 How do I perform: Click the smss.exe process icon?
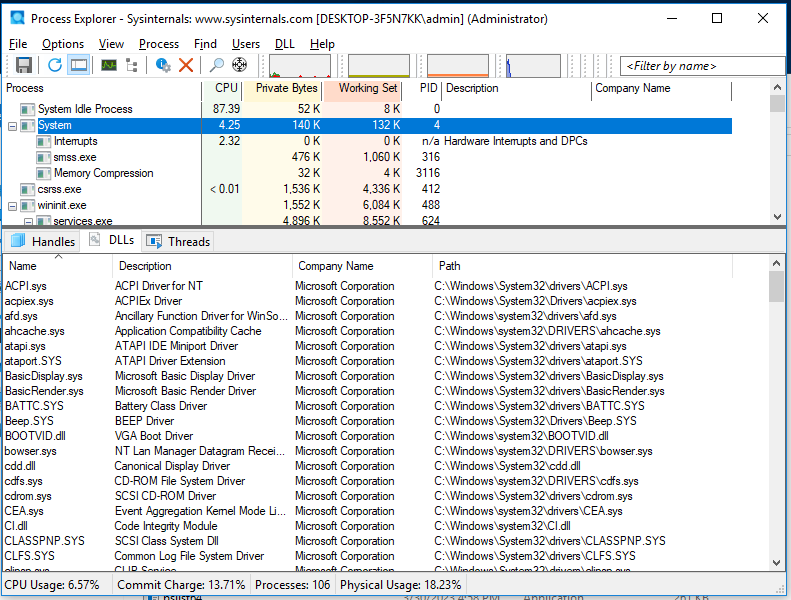[x=43, y=157]
